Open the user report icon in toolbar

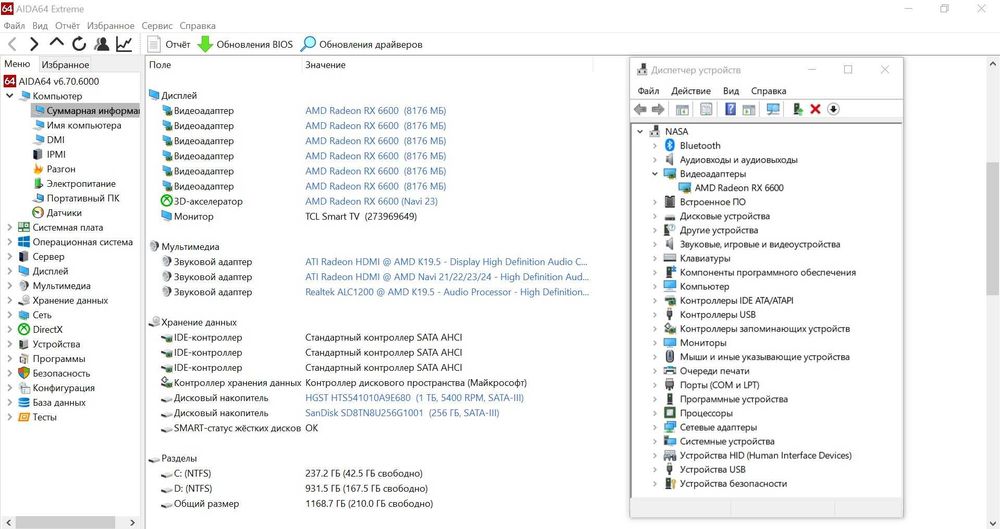(101, 44)
